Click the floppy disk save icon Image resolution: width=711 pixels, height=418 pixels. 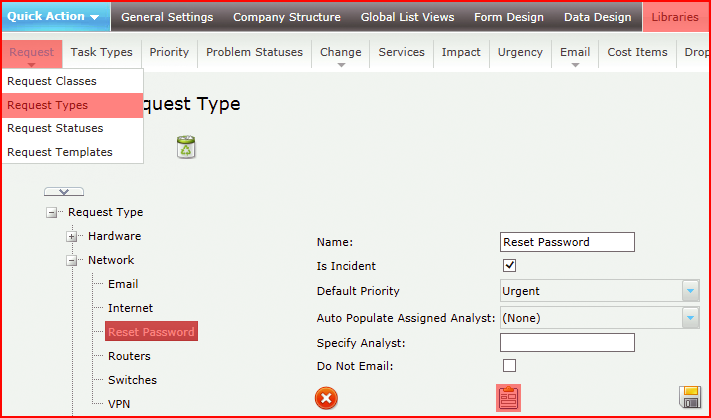pos(690,397)
